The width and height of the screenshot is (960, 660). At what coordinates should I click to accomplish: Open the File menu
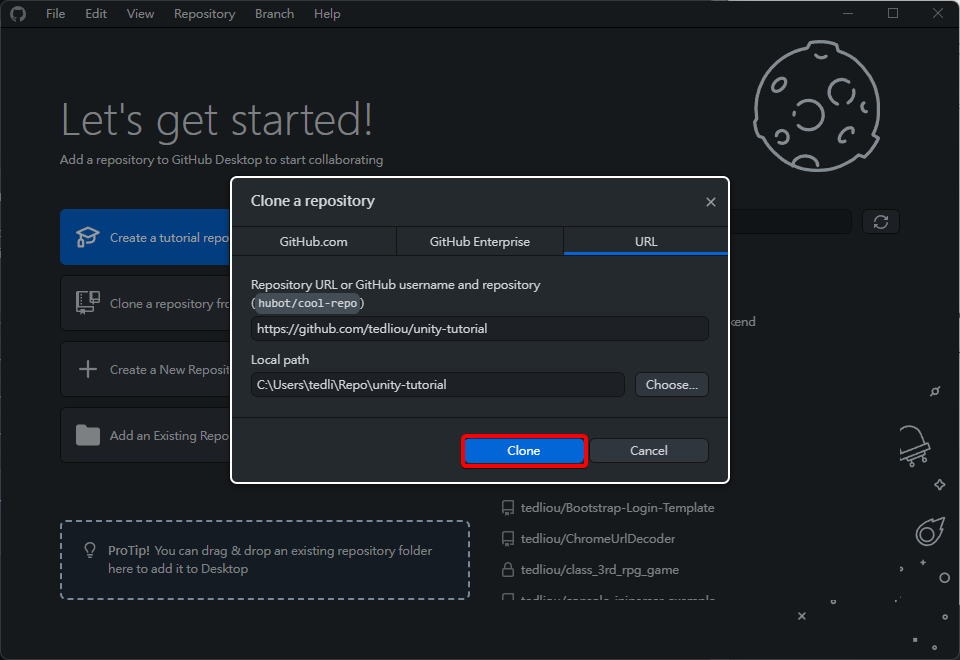click(x=55, y=13)
